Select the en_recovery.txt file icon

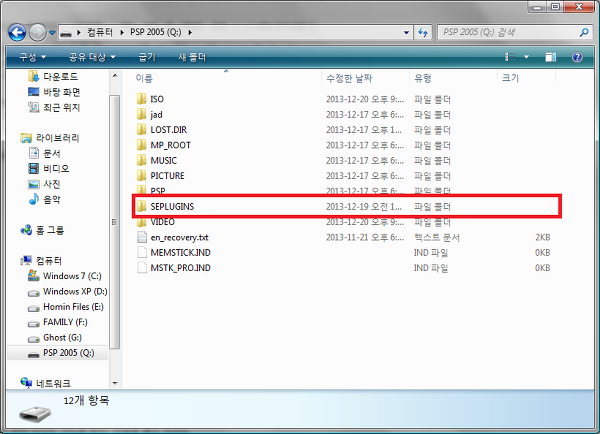(142, 237)
